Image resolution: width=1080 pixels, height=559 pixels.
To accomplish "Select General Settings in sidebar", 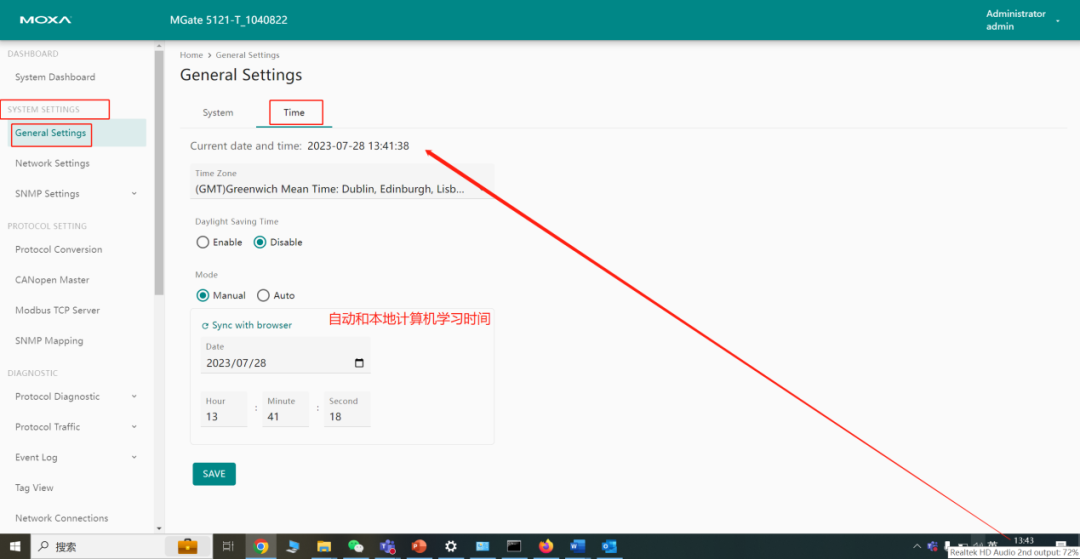I will [51, 133].
